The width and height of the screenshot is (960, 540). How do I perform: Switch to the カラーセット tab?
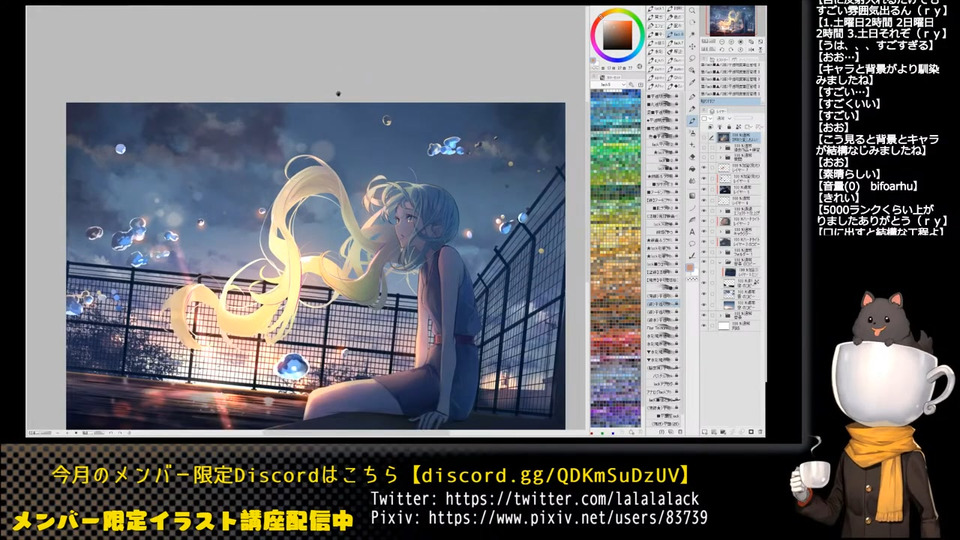[610, 77]
